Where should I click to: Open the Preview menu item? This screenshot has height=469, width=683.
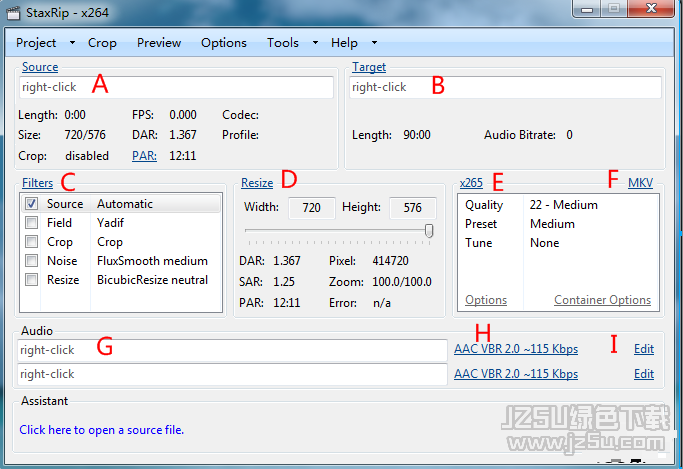pyautogui.click(x=159, y=43)
